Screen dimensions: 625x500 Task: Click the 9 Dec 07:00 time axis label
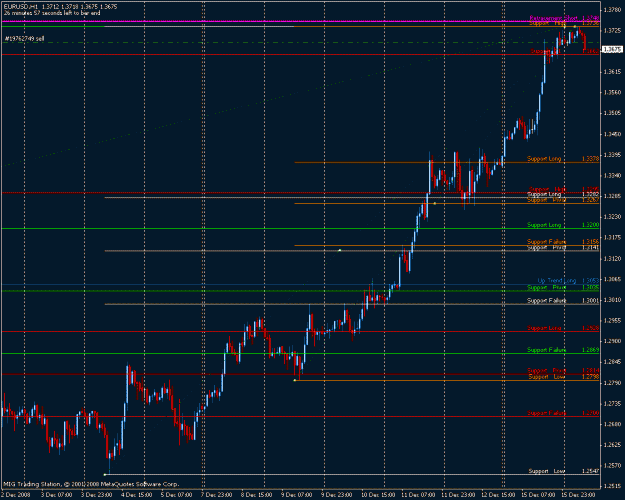pyautogui.click(x=297, y=495)
